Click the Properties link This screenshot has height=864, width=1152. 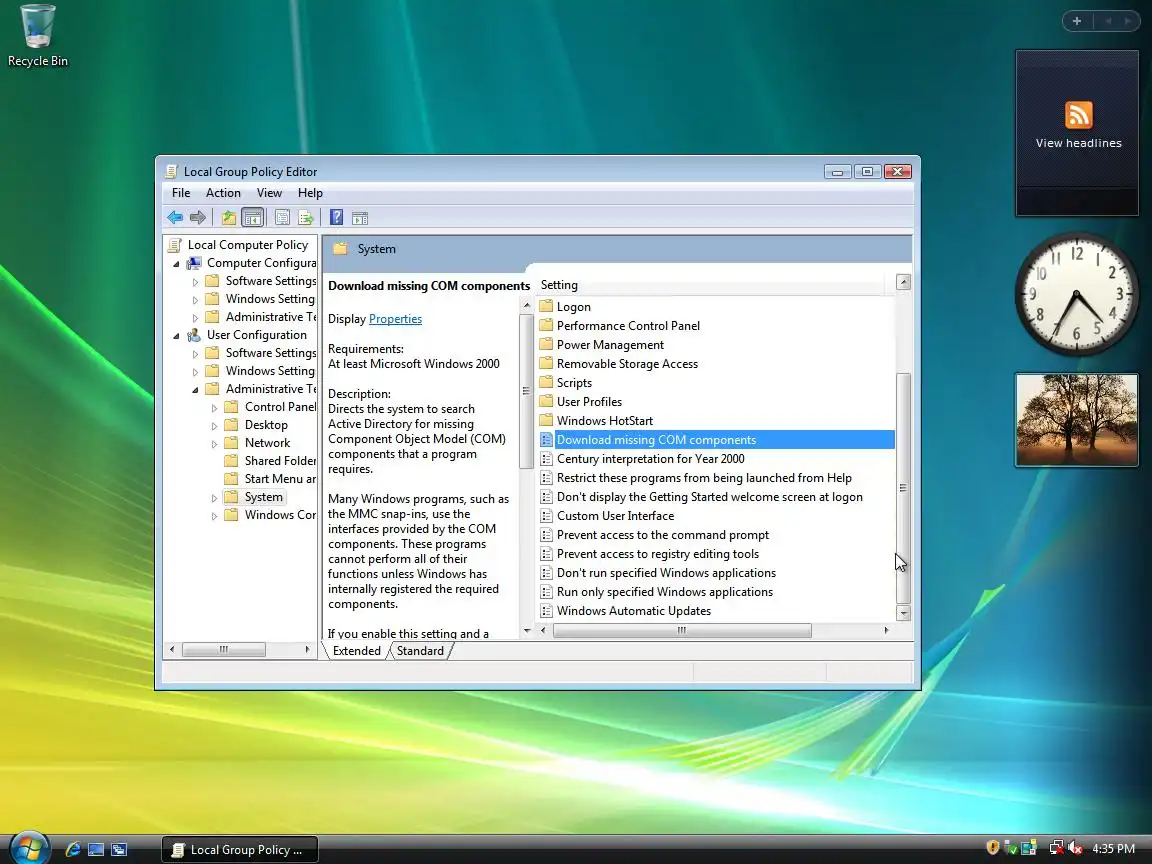[395, 319]
